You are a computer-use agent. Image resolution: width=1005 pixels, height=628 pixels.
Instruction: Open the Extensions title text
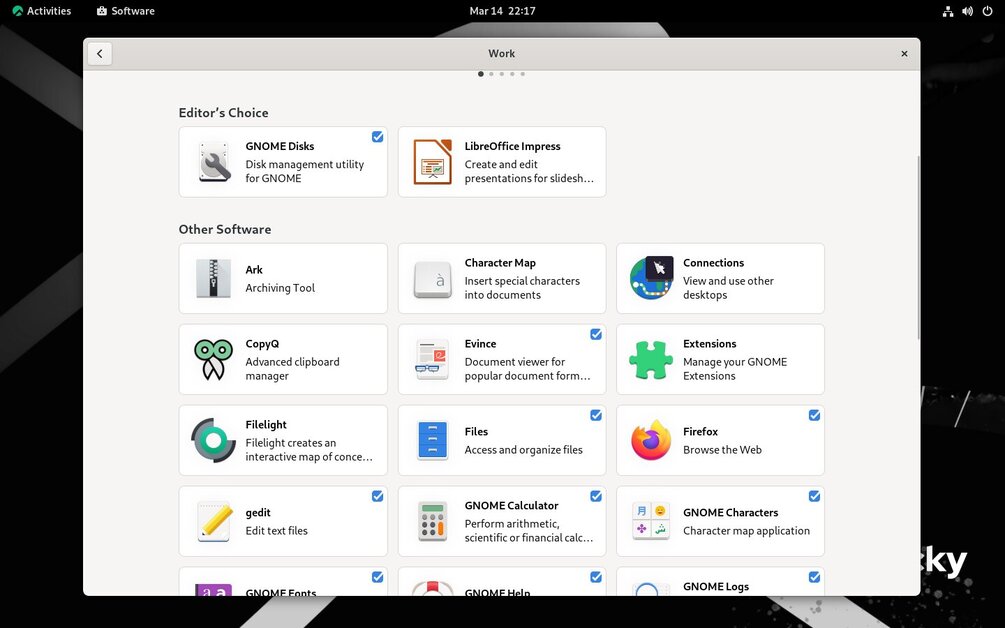tap(710, 343)
